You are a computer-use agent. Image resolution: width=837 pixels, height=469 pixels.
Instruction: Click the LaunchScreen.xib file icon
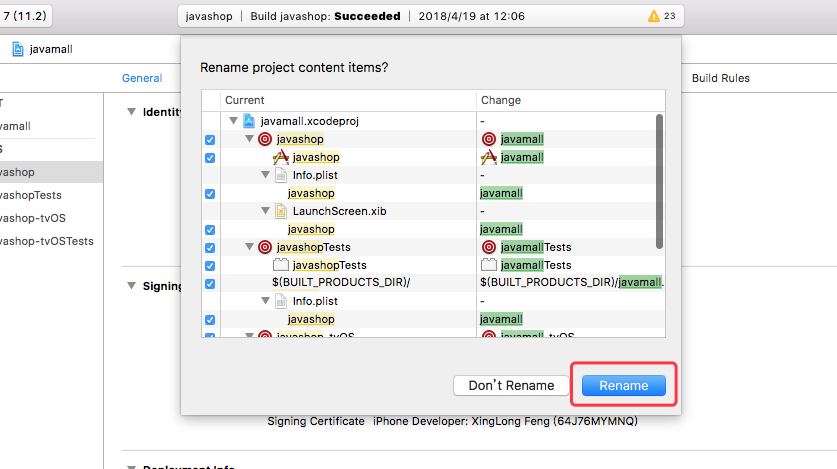click(x=281, y=211)
